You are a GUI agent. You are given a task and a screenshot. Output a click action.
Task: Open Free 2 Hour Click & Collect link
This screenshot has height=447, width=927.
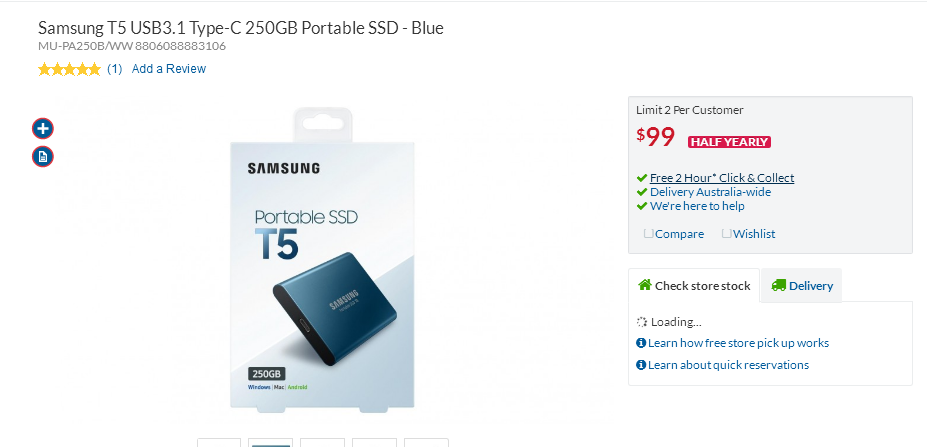pos(722,178)
